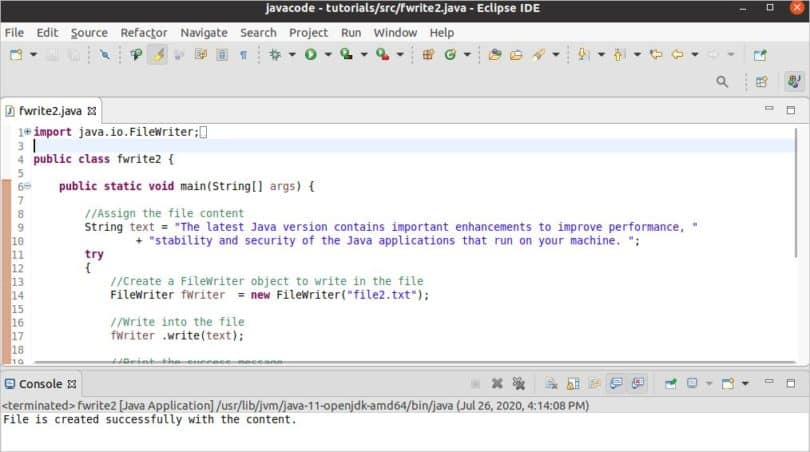Click the Open Type search icon

pos(136,54)
